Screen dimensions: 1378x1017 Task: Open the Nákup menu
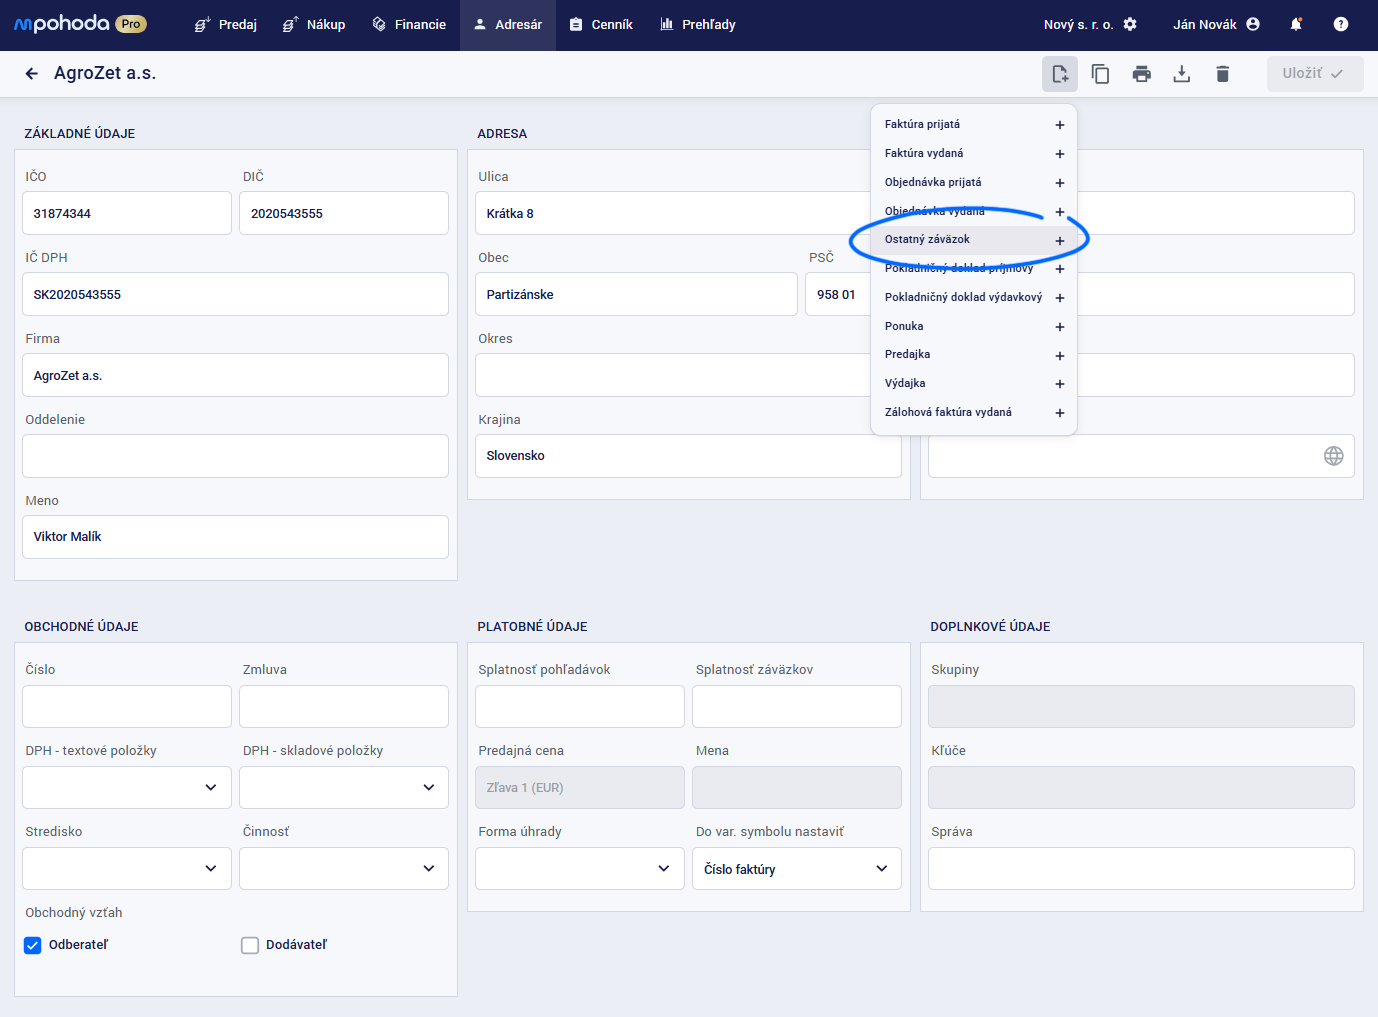coord(314,25)
